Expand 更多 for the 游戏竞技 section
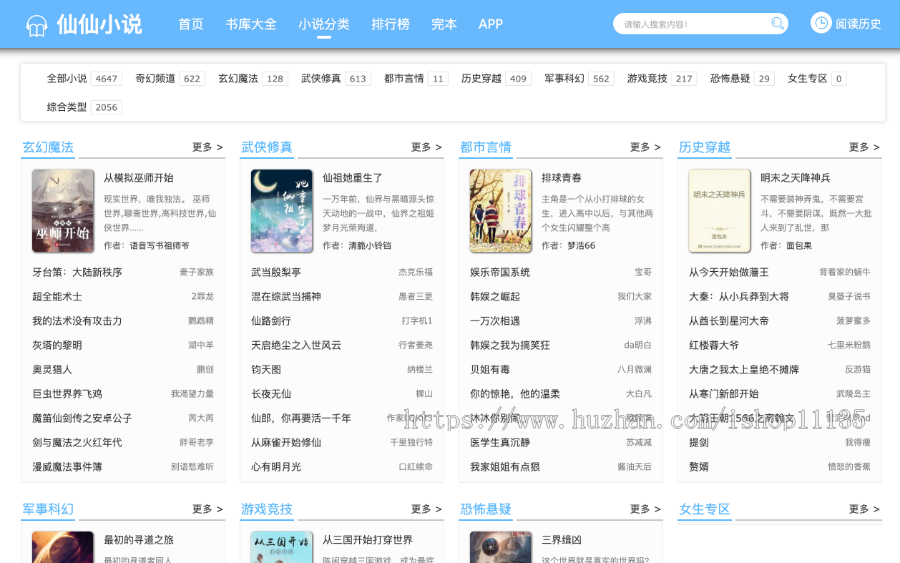 426,509
